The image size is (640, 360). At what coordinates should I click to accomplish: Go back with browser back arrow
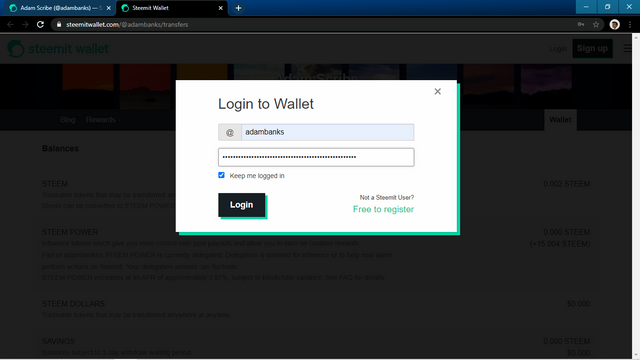(x=11, y=24)
